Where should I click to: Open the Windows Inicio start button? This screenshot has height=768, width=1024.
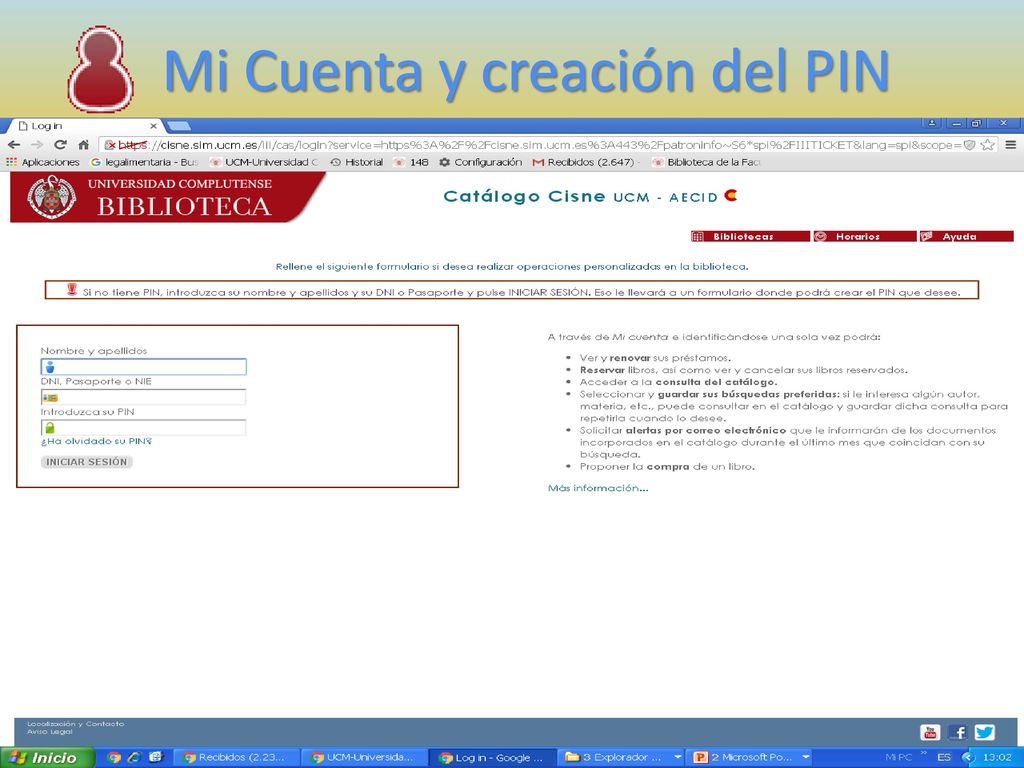pos(46,758)
